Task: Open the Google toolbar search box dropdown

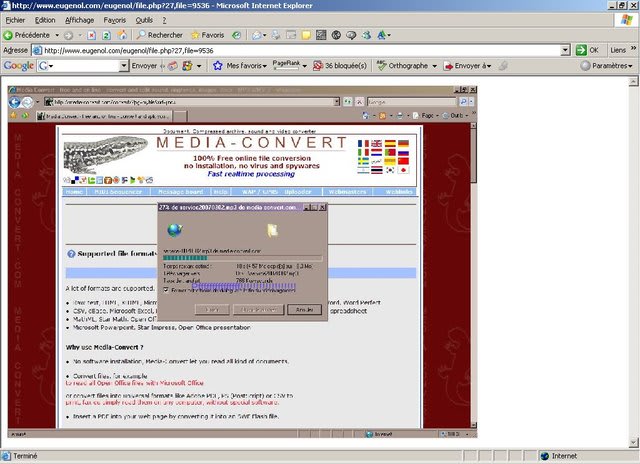Action: coord(123,66)
